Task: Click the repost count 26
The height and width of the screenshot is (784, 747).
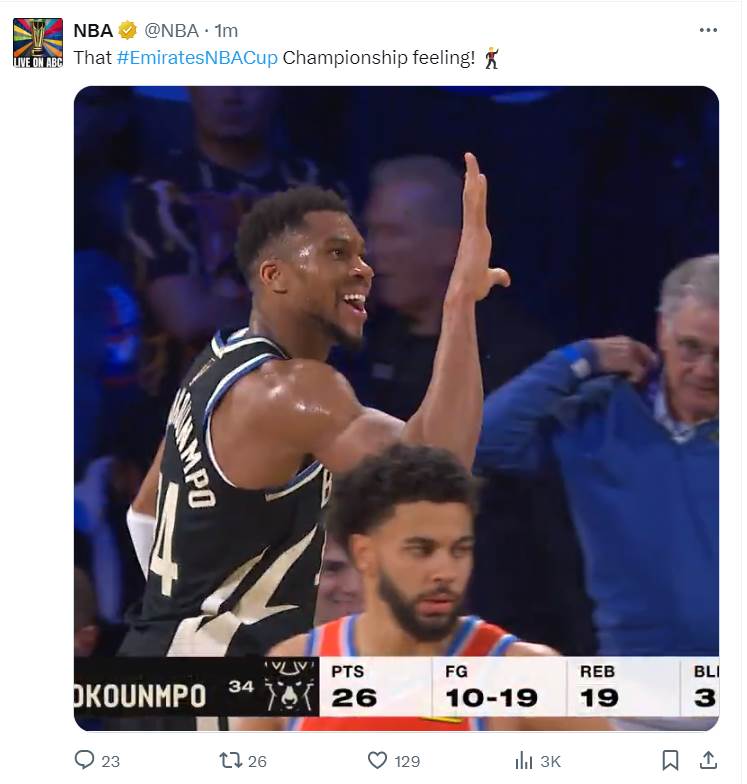Action: click(257, 762)
